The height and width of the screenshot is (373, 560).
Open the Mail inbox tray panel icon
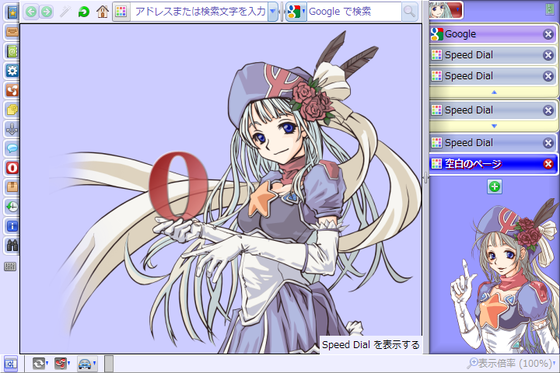(12, 32)
